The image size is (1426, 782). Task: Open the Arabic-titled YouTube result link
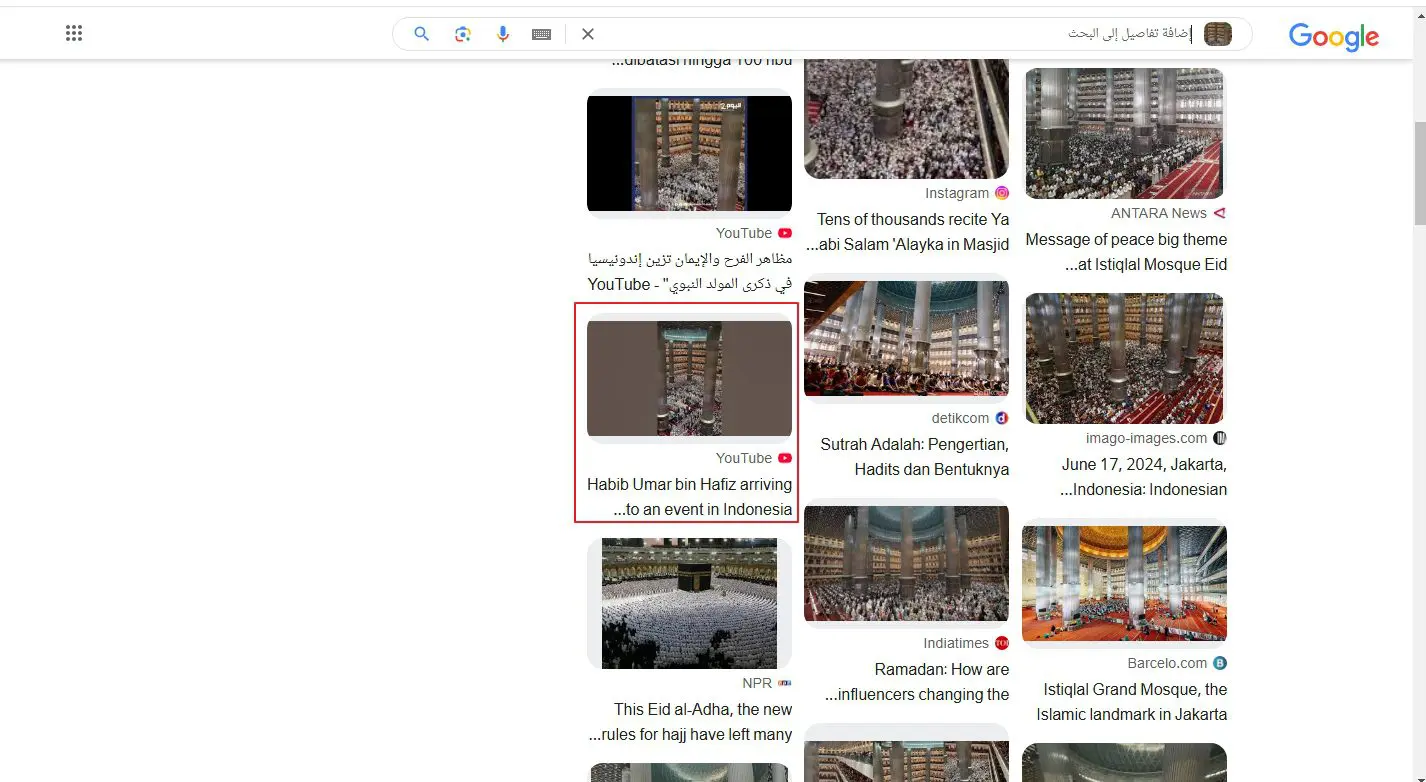[x=690, y=272]
